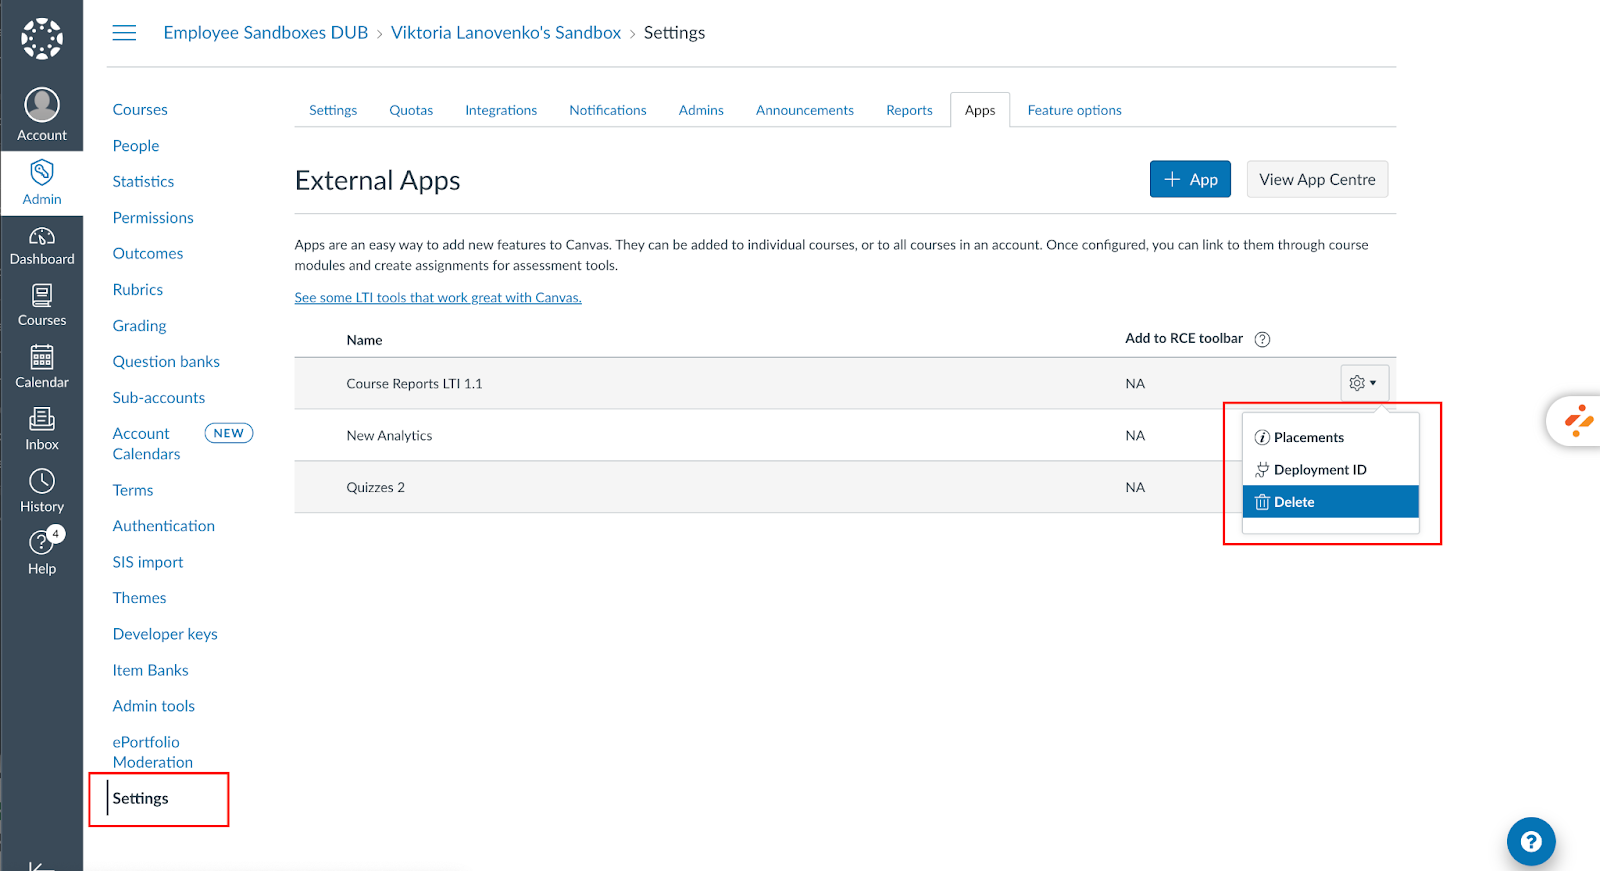Open Developer keys sidebar link

pyautogui.click(x=165, y=634)
